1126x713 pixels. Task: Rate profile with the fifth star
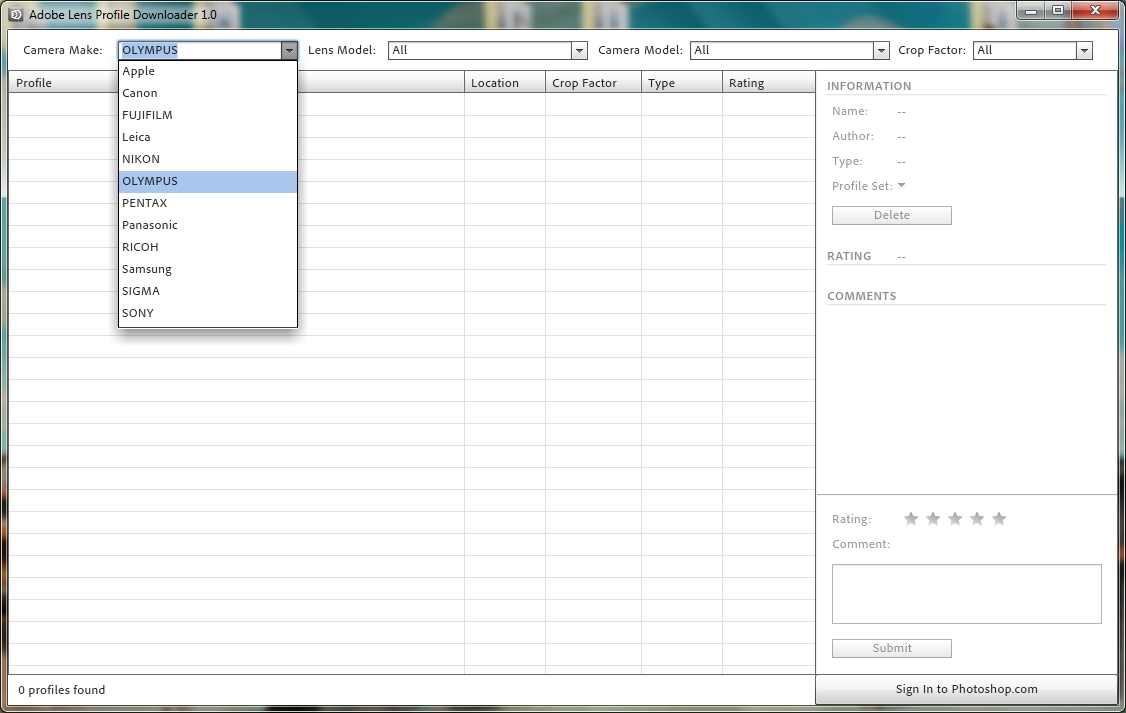(x=999, y=518)
